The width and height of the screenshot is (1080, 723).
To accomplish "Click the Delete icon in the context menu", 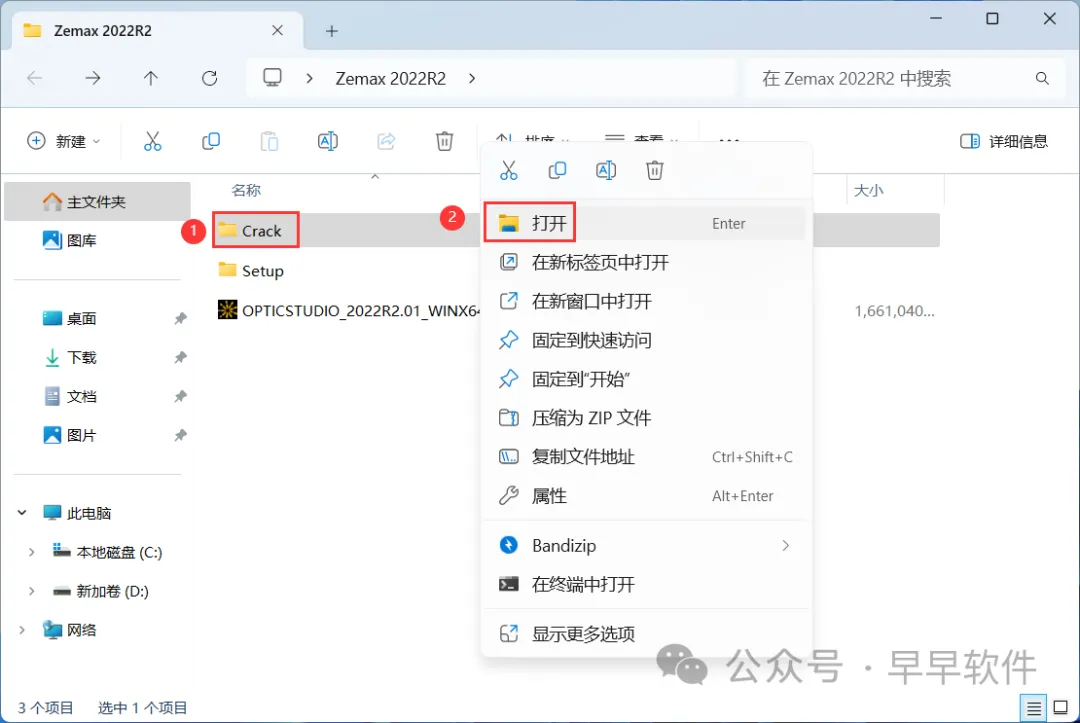I will coord(654,170).
